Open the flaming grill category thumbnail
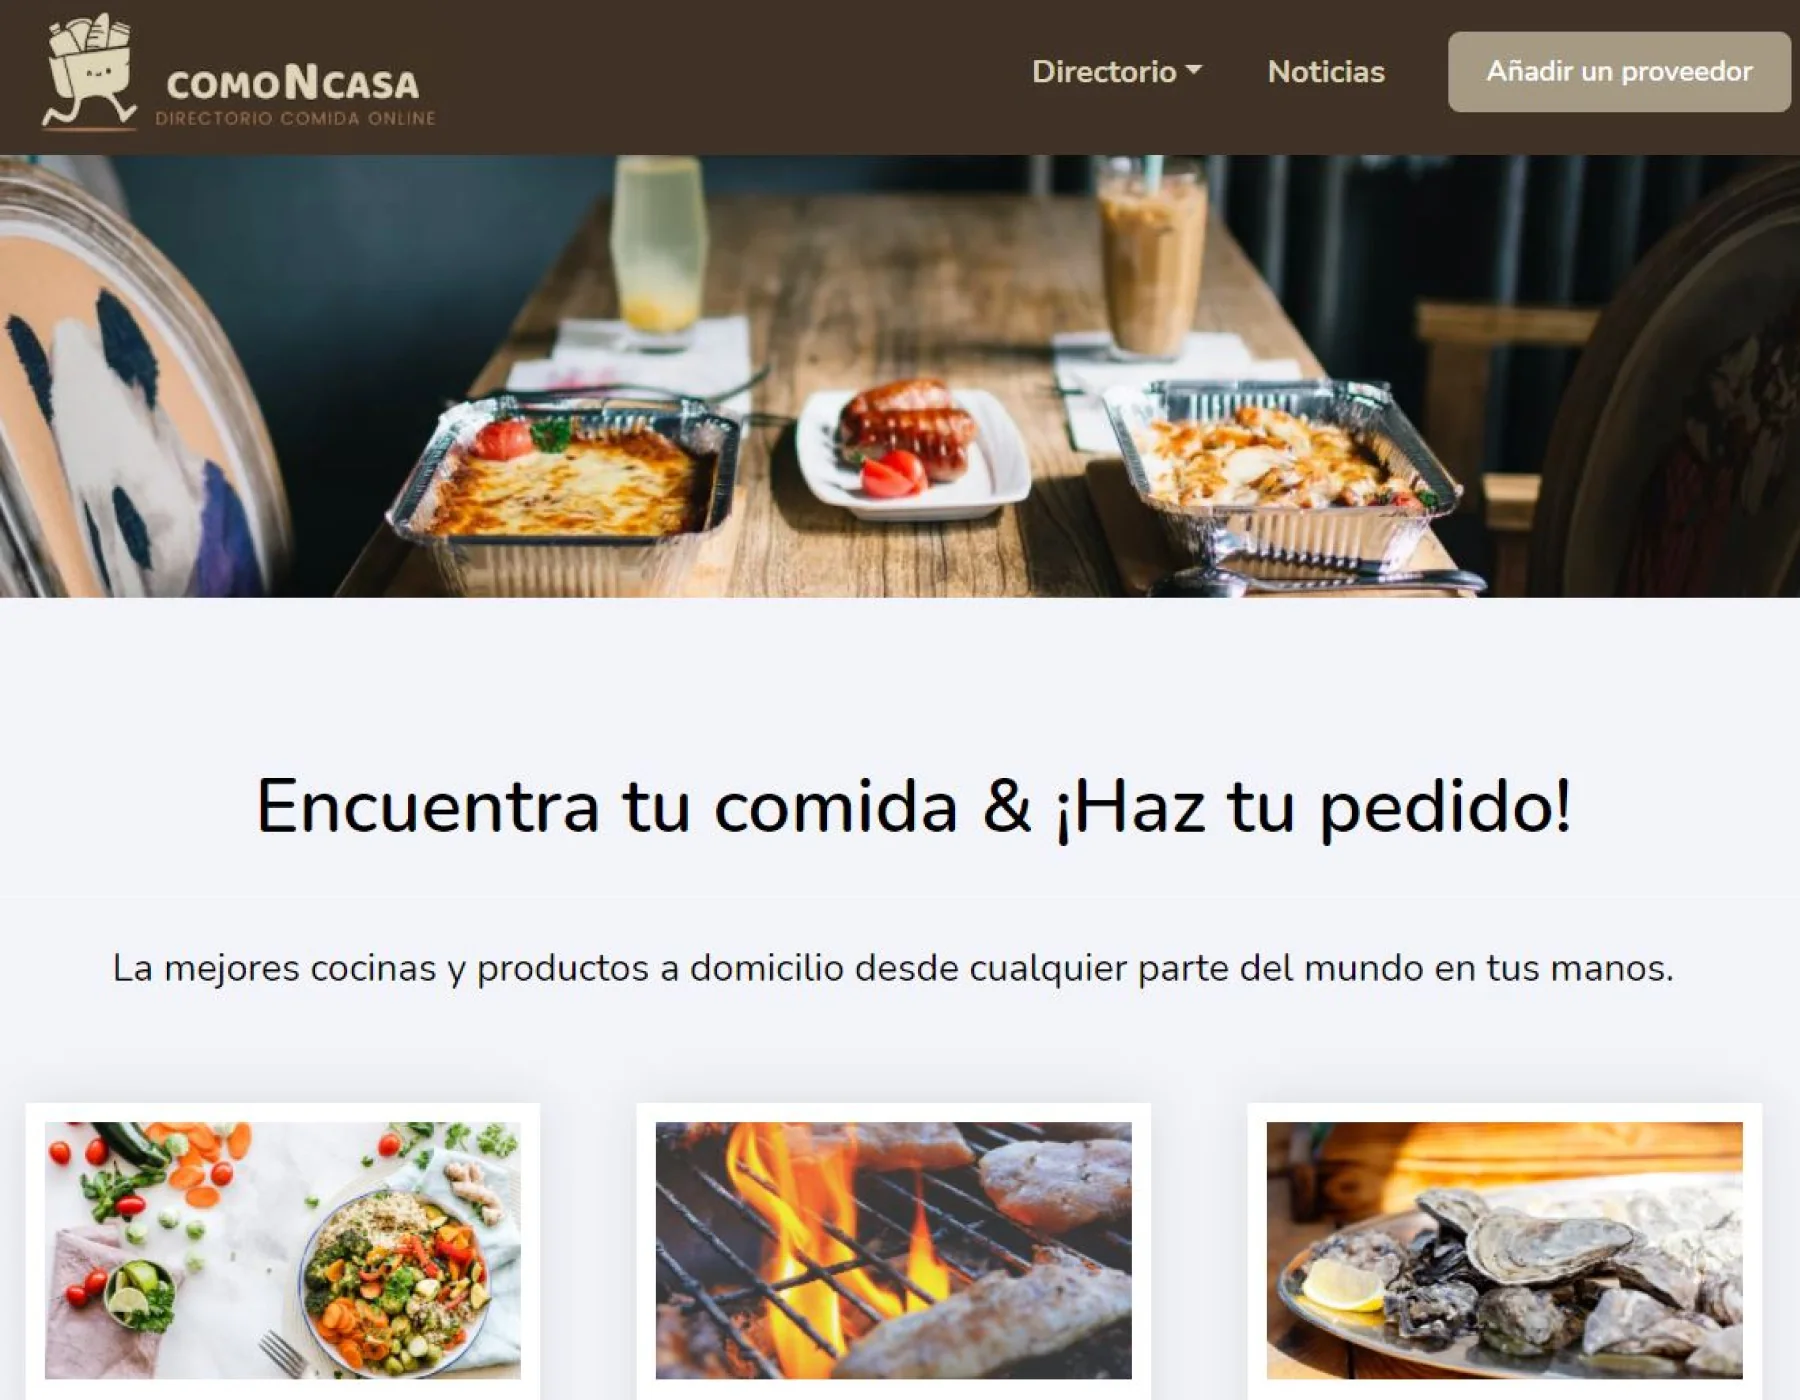 coord(894,1250)
